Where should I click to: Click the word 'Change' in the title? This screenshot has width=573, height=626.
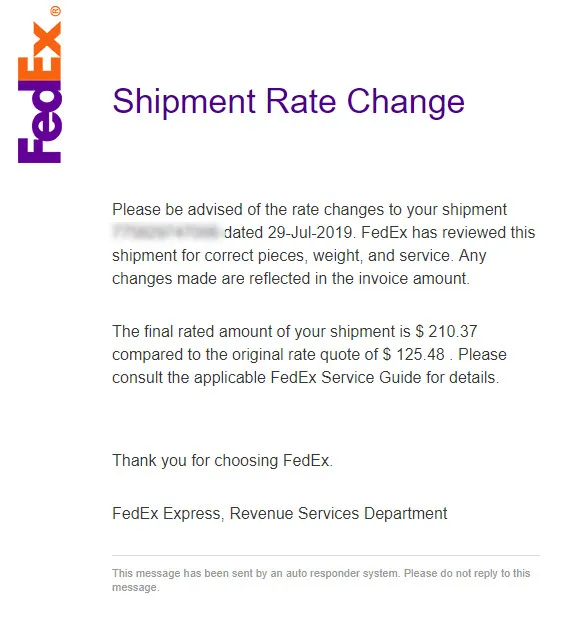pos(406,103)
